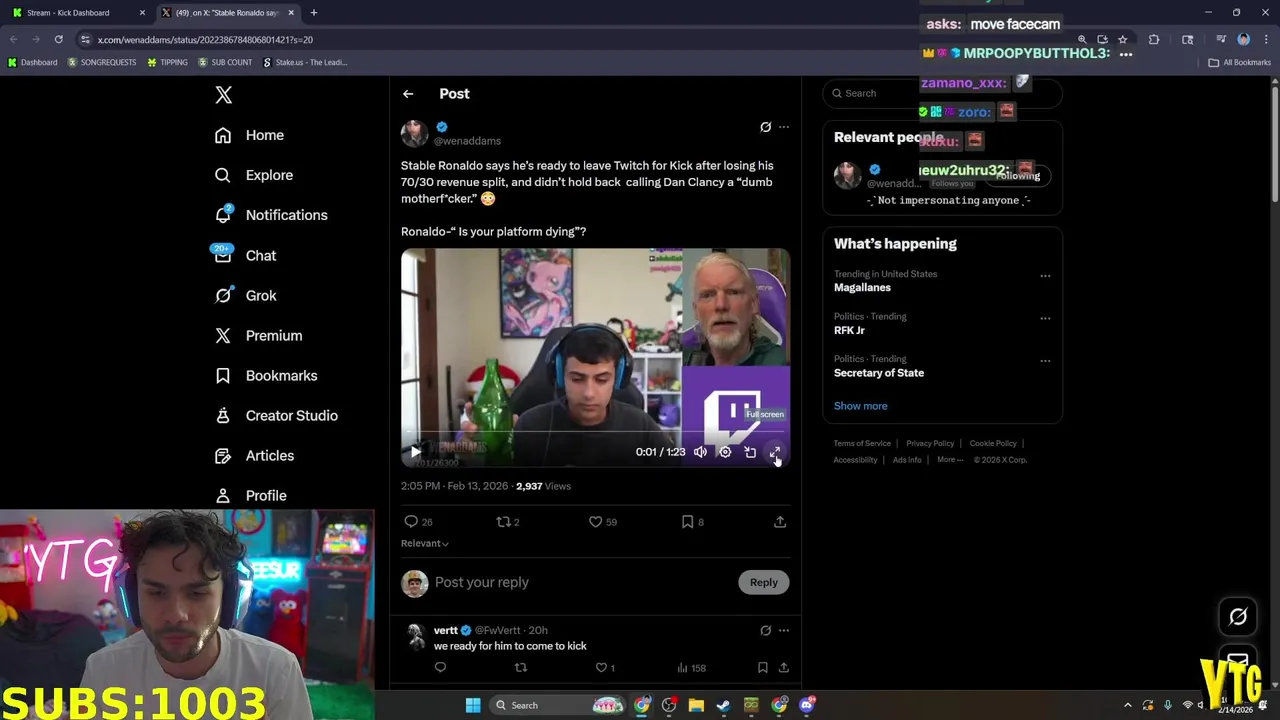Play the video in the post
Viewport: 1280px width, 720px height.
415,452
